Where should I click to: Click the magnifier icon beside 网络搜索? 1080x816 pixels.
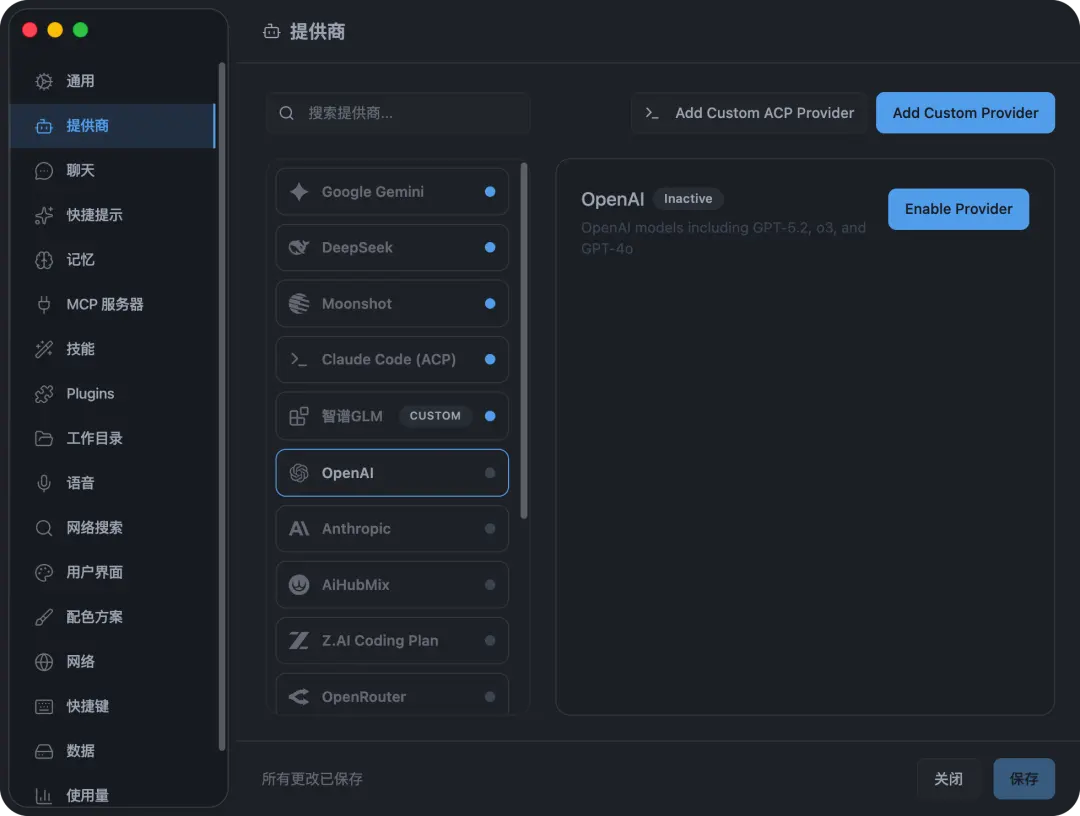pyautogui.click(x=44, y=528)
